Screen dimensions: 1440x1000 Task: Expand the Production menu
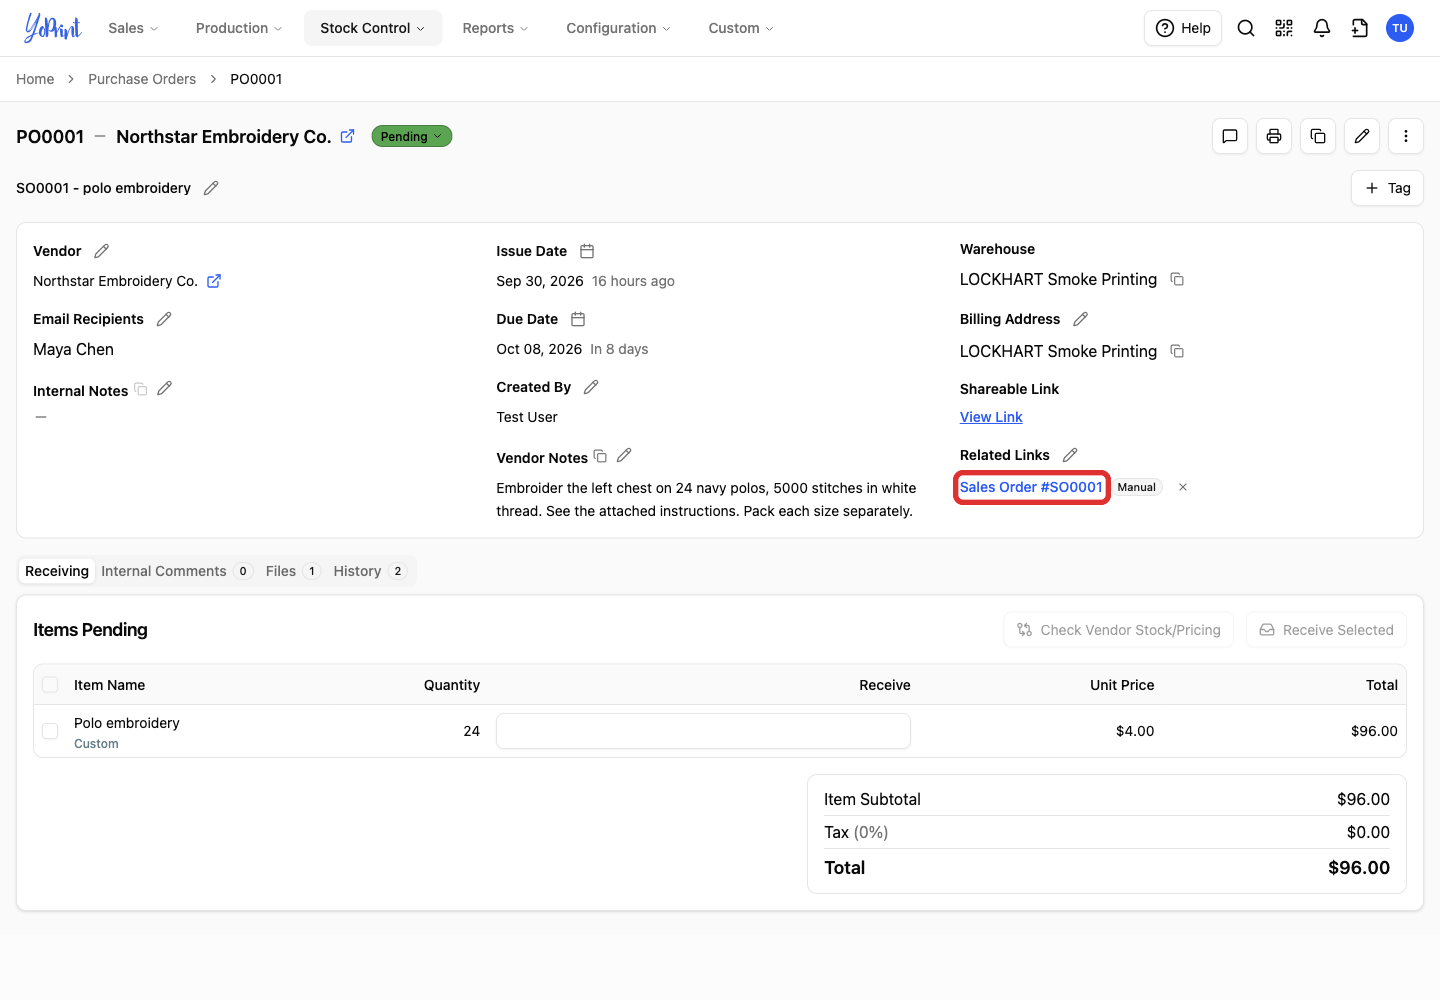coord(239,28)
